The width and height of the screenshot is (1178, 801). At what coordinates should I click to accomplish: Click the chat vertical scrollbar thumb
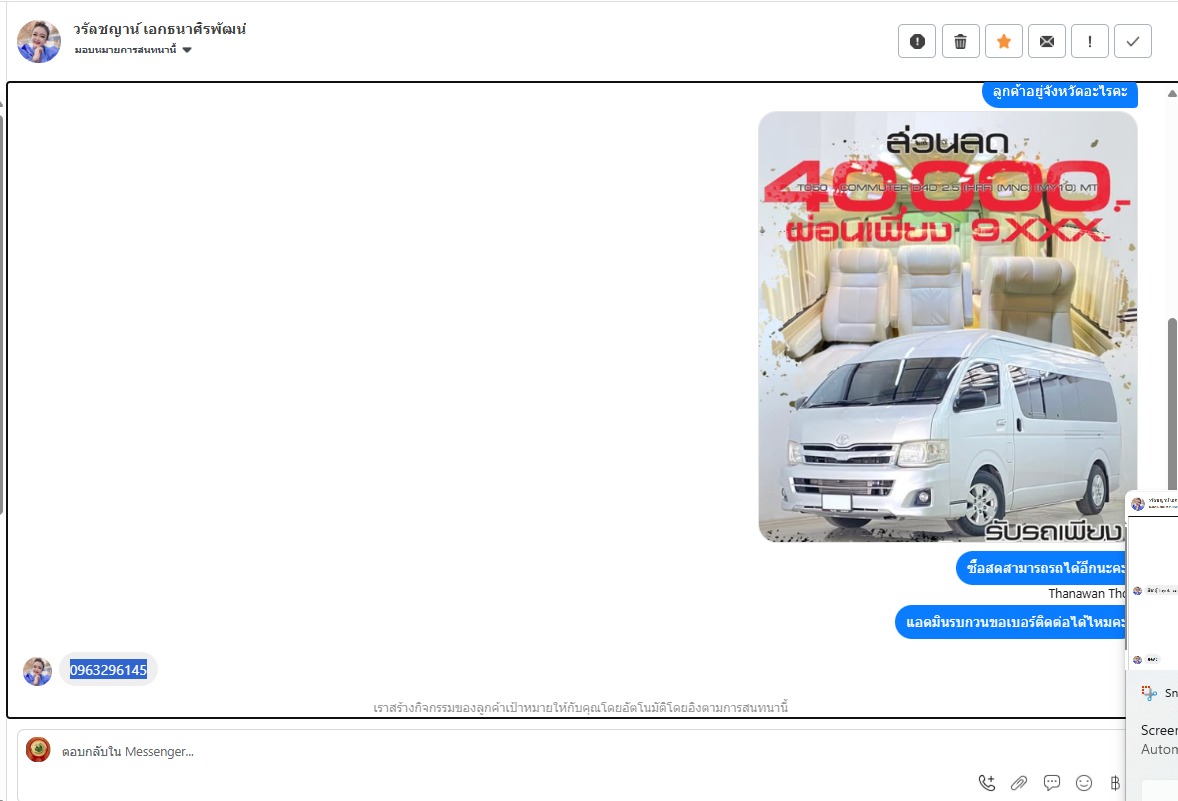[x=1172, y=406]
